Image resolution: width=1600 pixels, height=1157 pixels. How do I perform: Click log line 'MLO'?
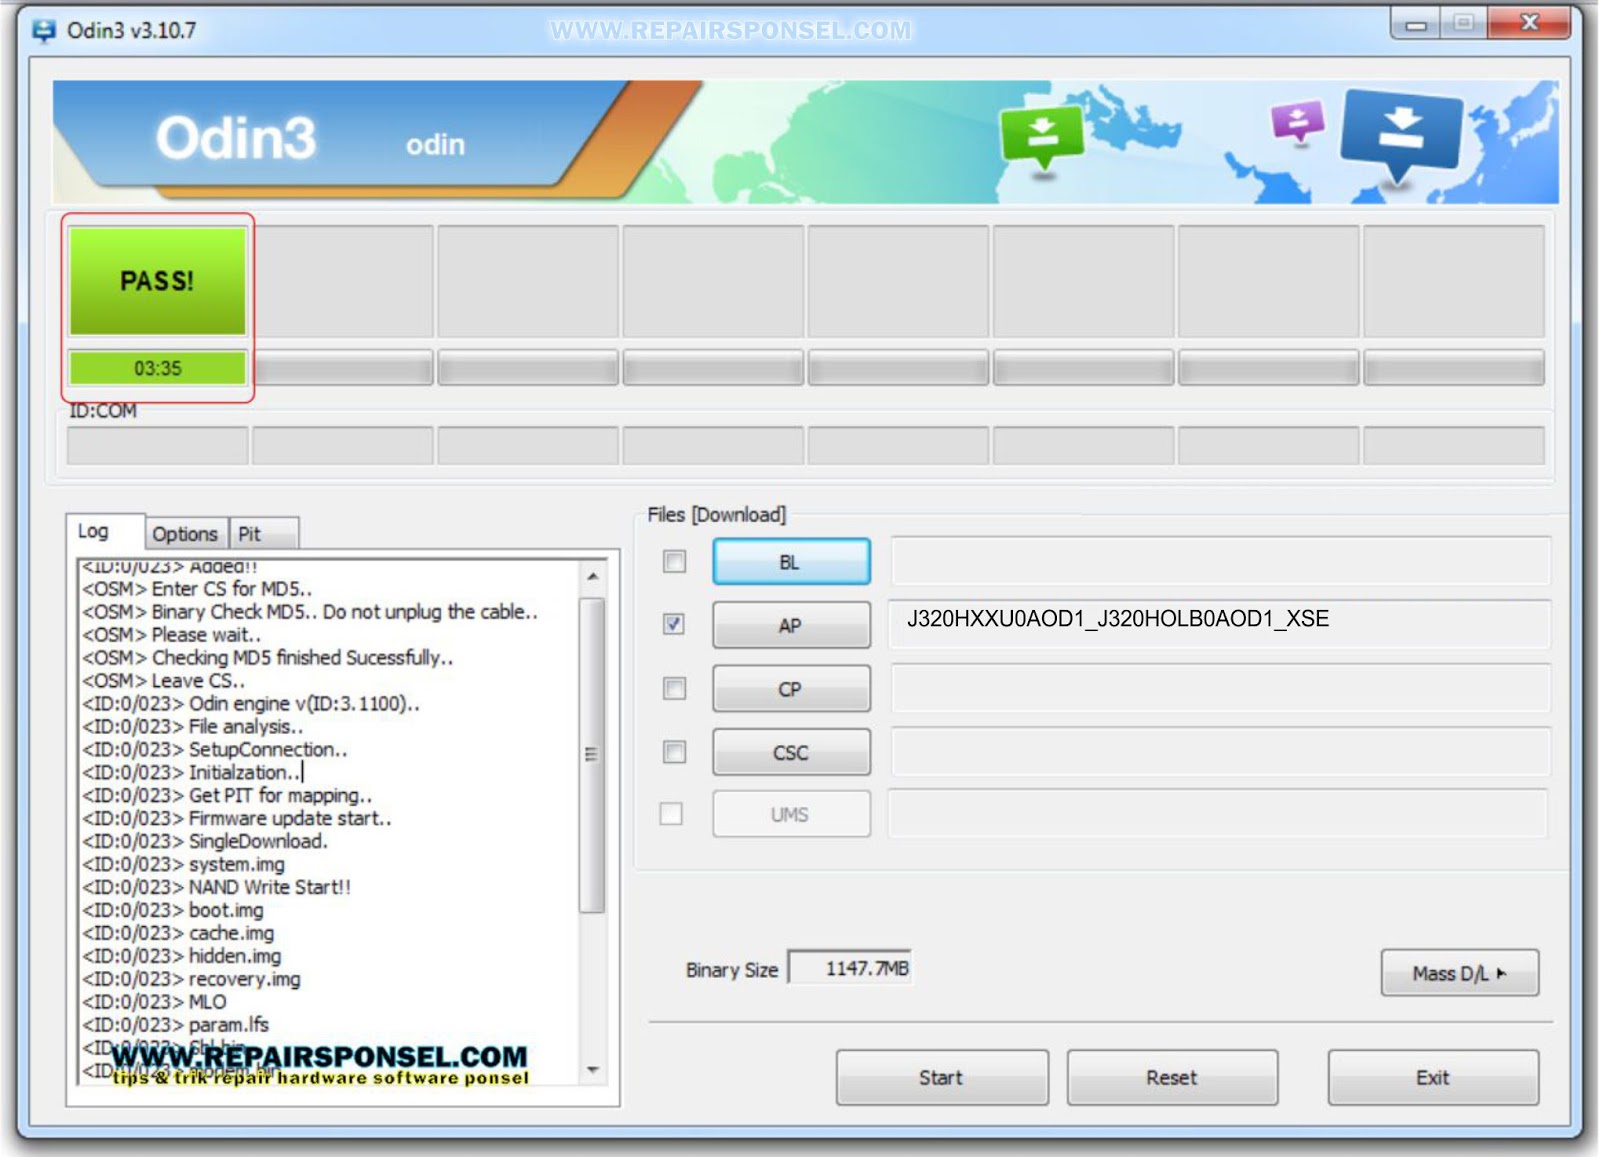tap(154, 1002)
